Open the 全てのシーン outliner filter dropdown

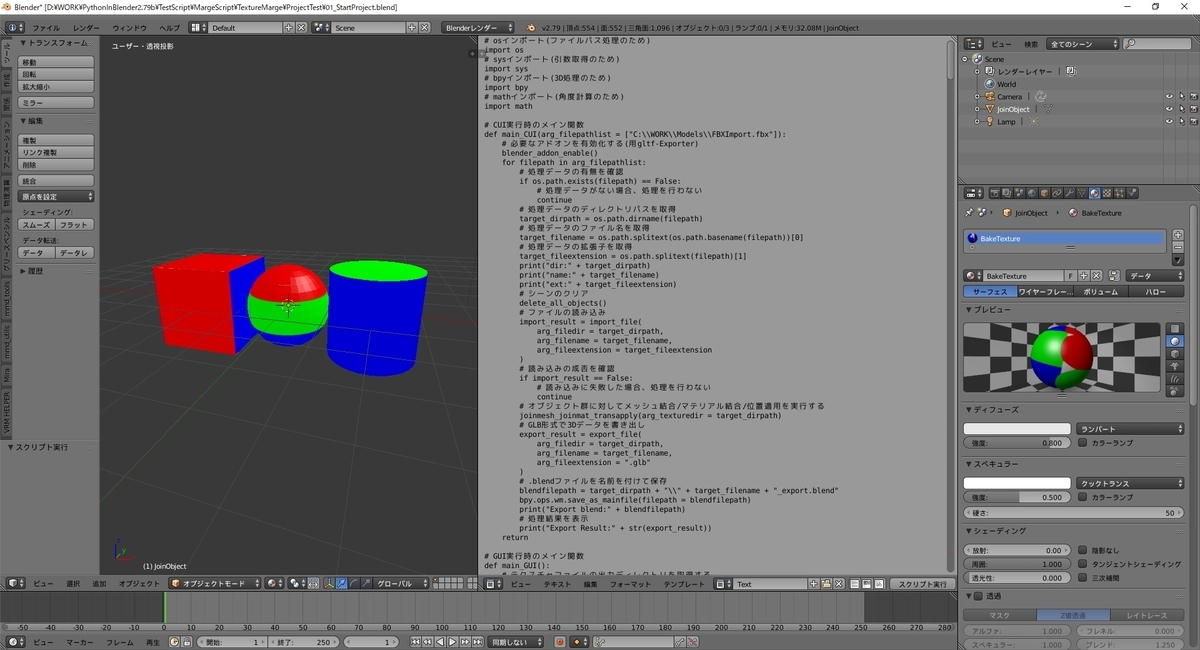(x=1081, y=44)
